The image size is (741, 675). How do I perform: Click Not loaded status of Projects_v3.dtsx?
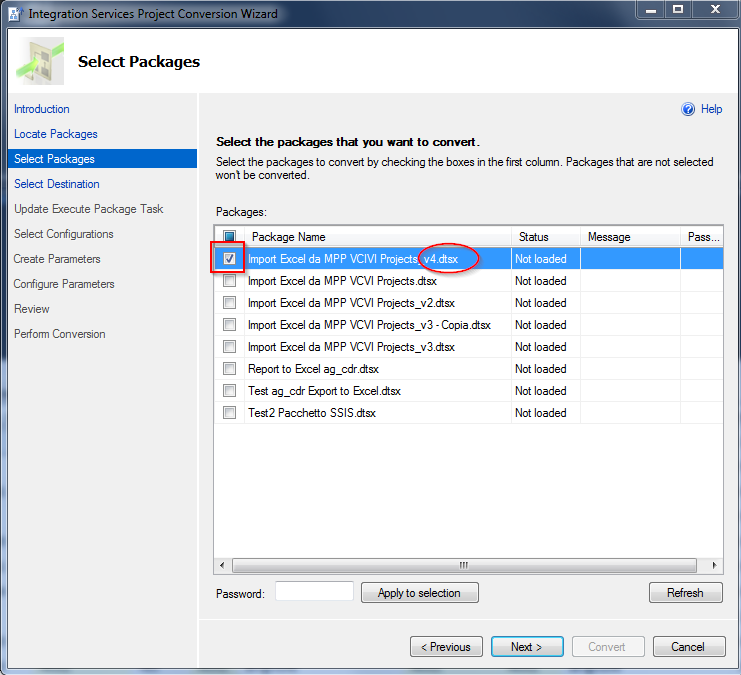pos(541,347)
